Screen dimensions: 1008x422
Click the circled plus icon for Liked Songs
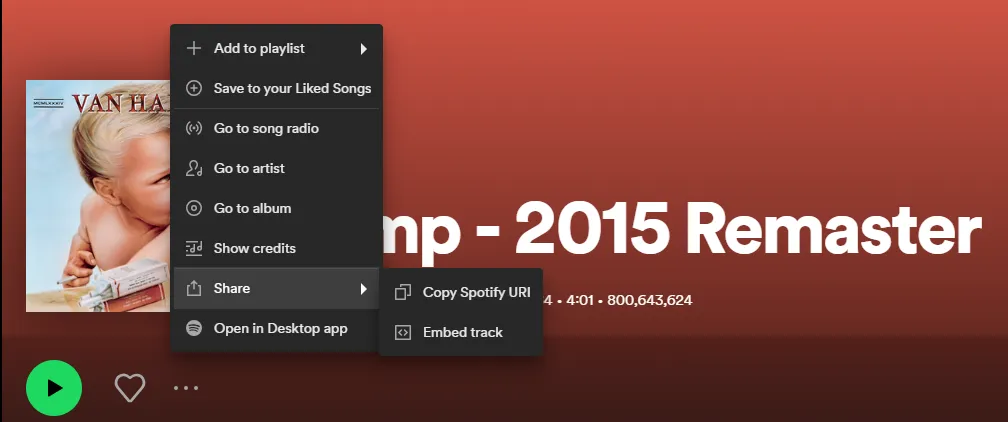(x=194, y=88)
